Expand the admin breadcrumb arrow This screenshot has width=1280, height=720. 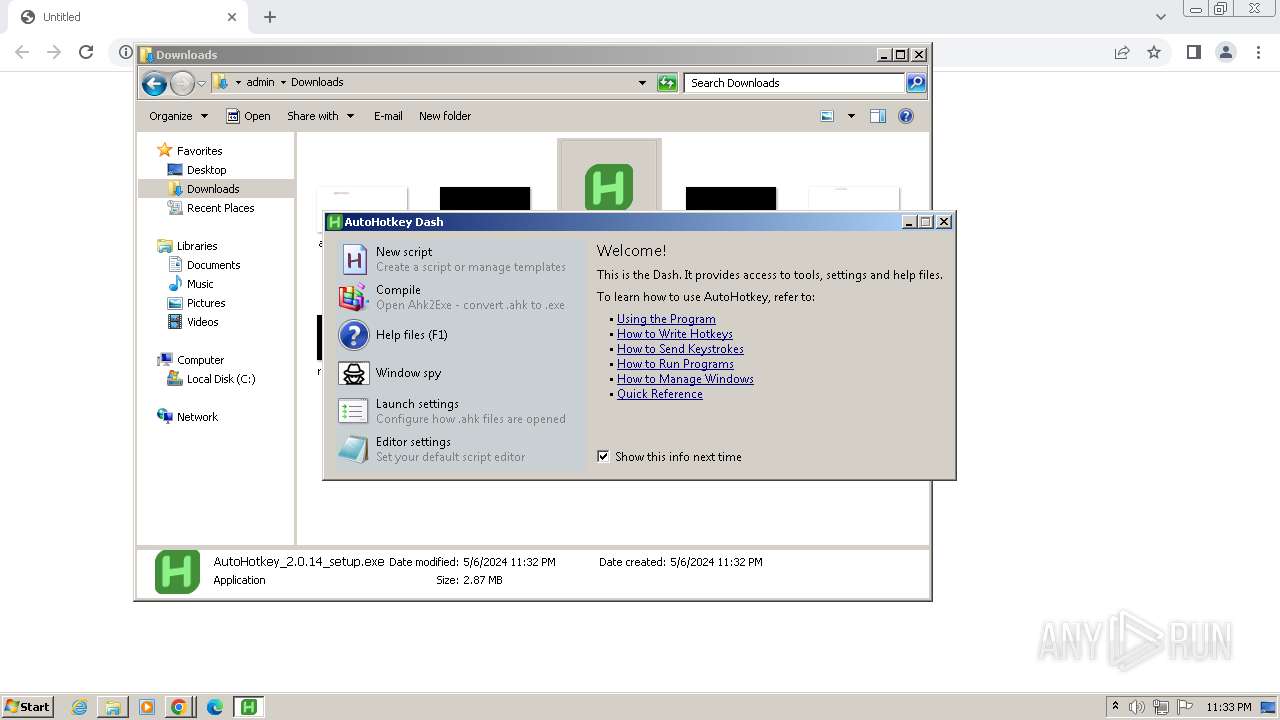[x=283, y=82]
